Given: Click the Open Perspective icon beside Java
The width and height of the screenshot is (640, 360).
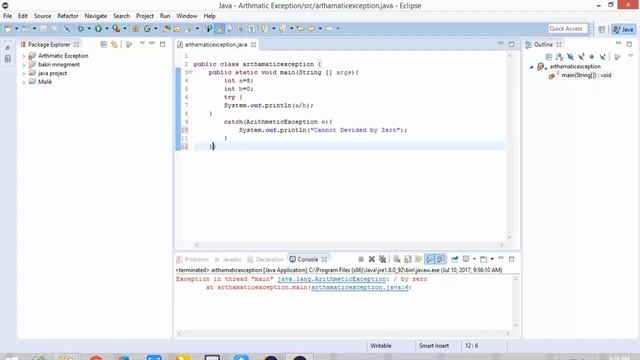Looking at the screenshot, I should tap(602, 29).
